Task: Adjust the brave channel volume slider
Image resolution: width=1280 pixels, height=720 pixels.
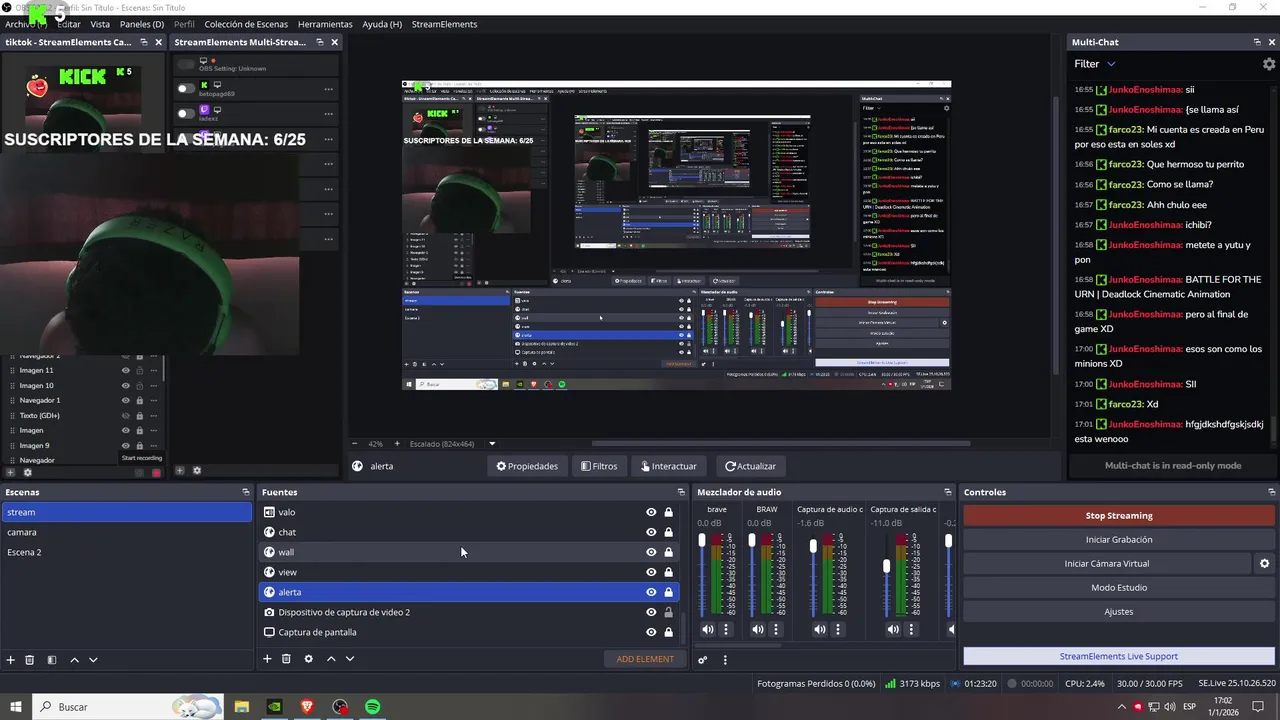Action: (702, 541)
